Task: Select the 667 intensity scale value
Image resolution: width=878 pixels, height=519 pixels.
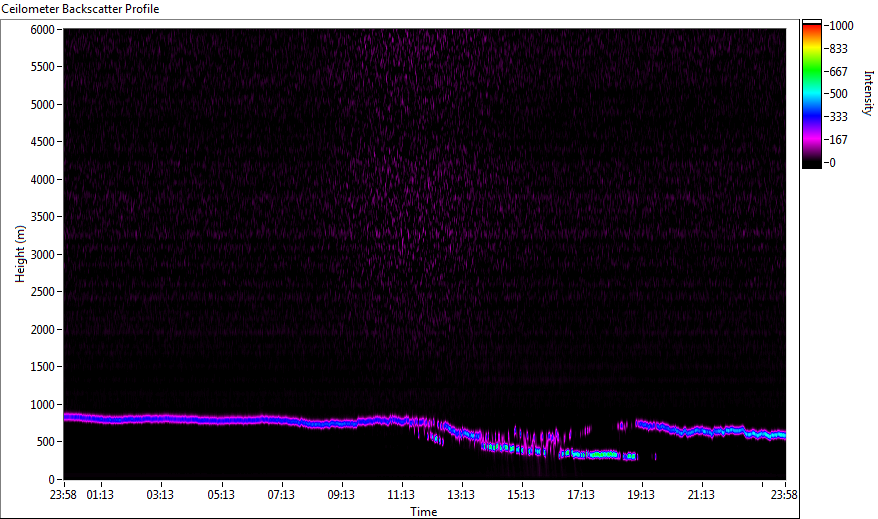Action: click(838, 72)
